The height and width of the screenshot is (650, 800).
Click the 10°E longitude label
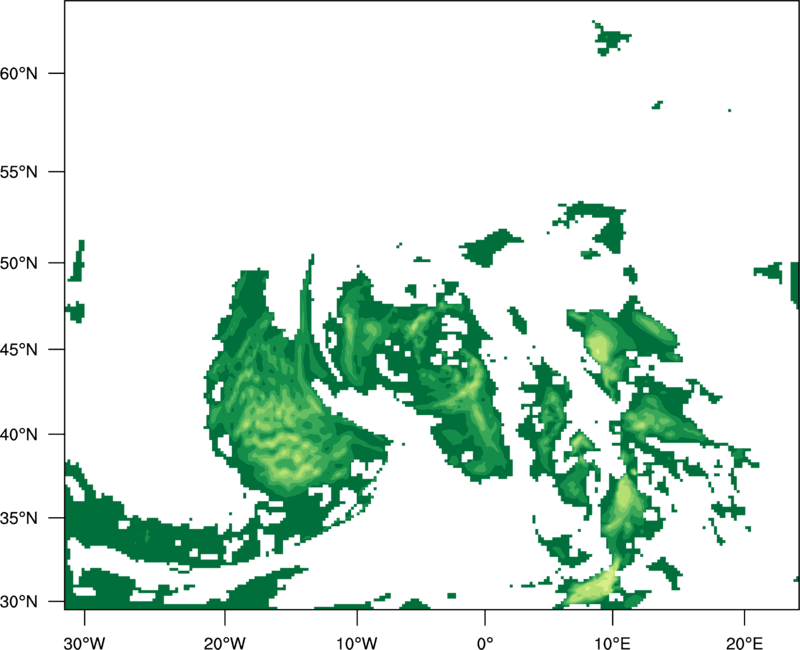point(612,643)
